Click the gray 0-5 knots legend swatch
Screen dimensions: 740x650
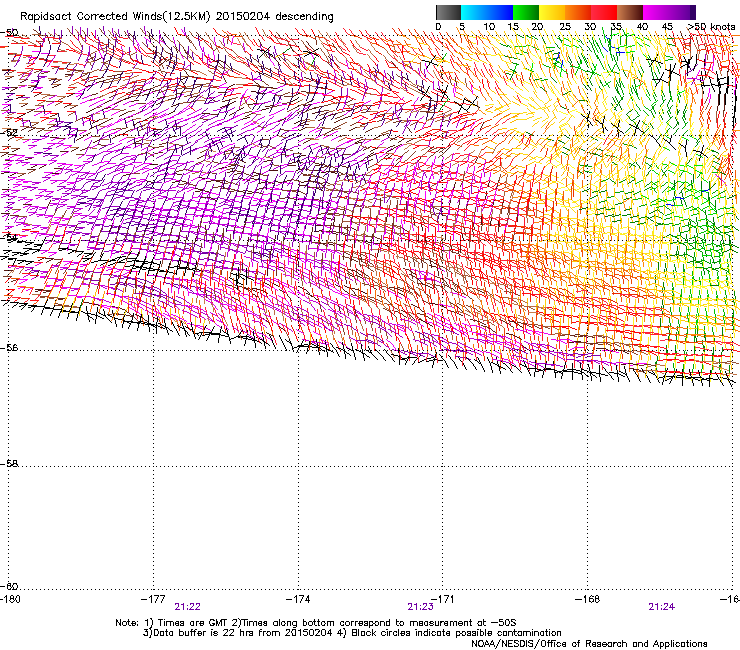(448, 12)
